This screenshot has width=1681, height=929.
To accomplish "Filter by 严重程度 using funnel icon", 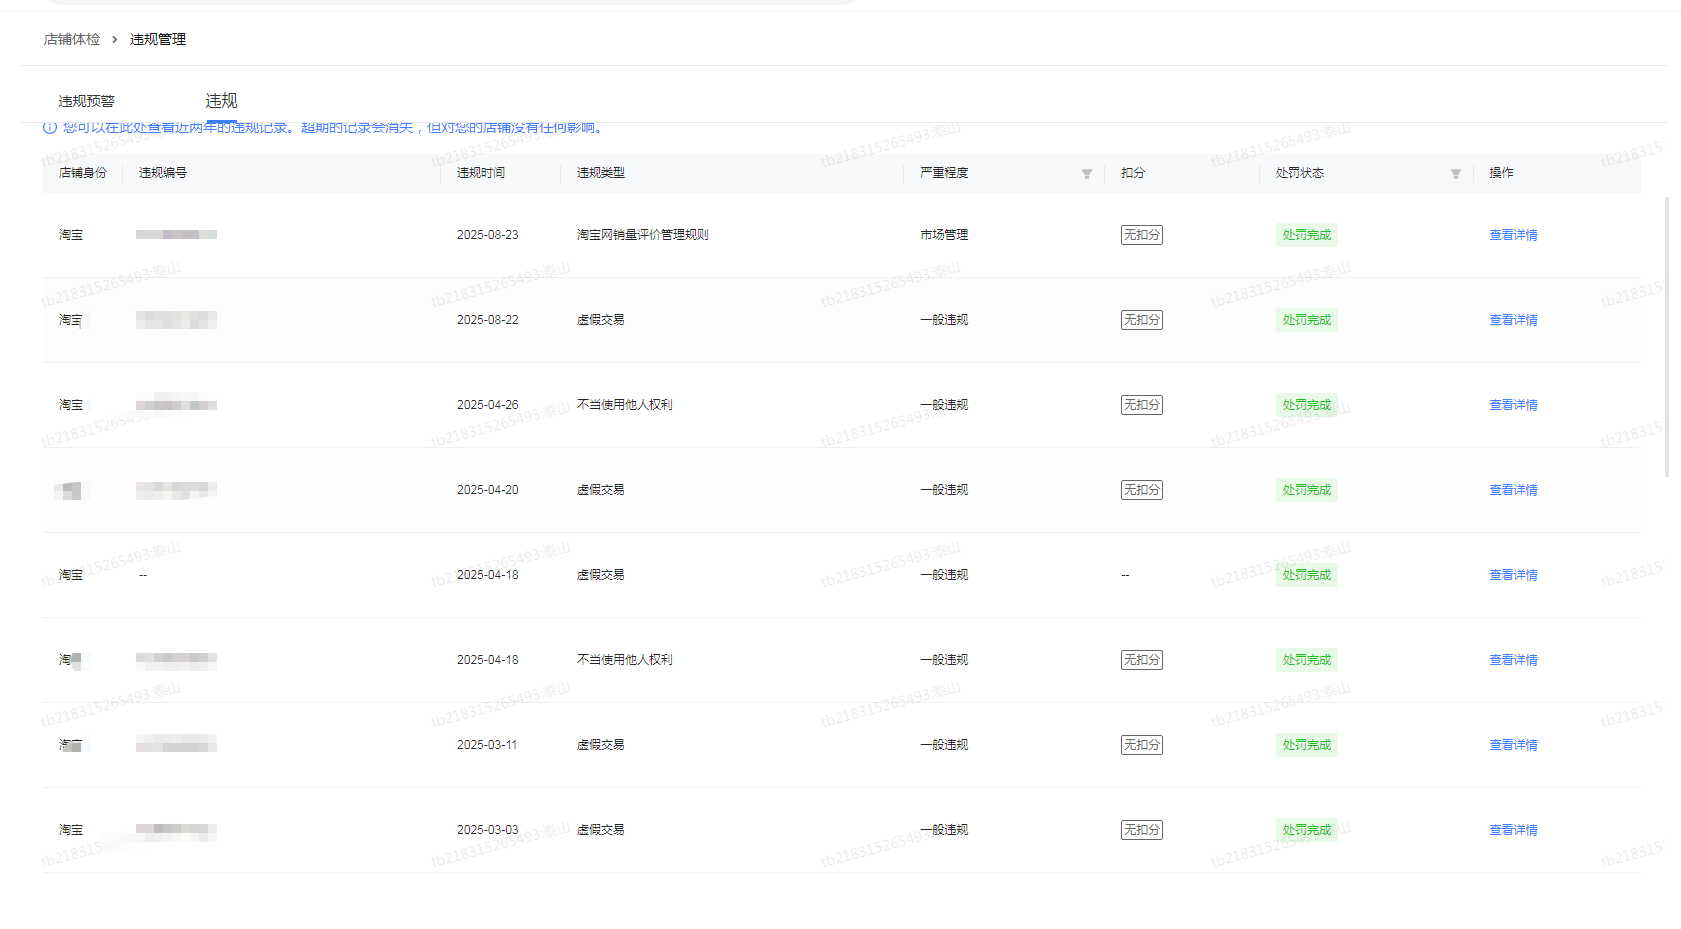I will [x=1086, y=174].
